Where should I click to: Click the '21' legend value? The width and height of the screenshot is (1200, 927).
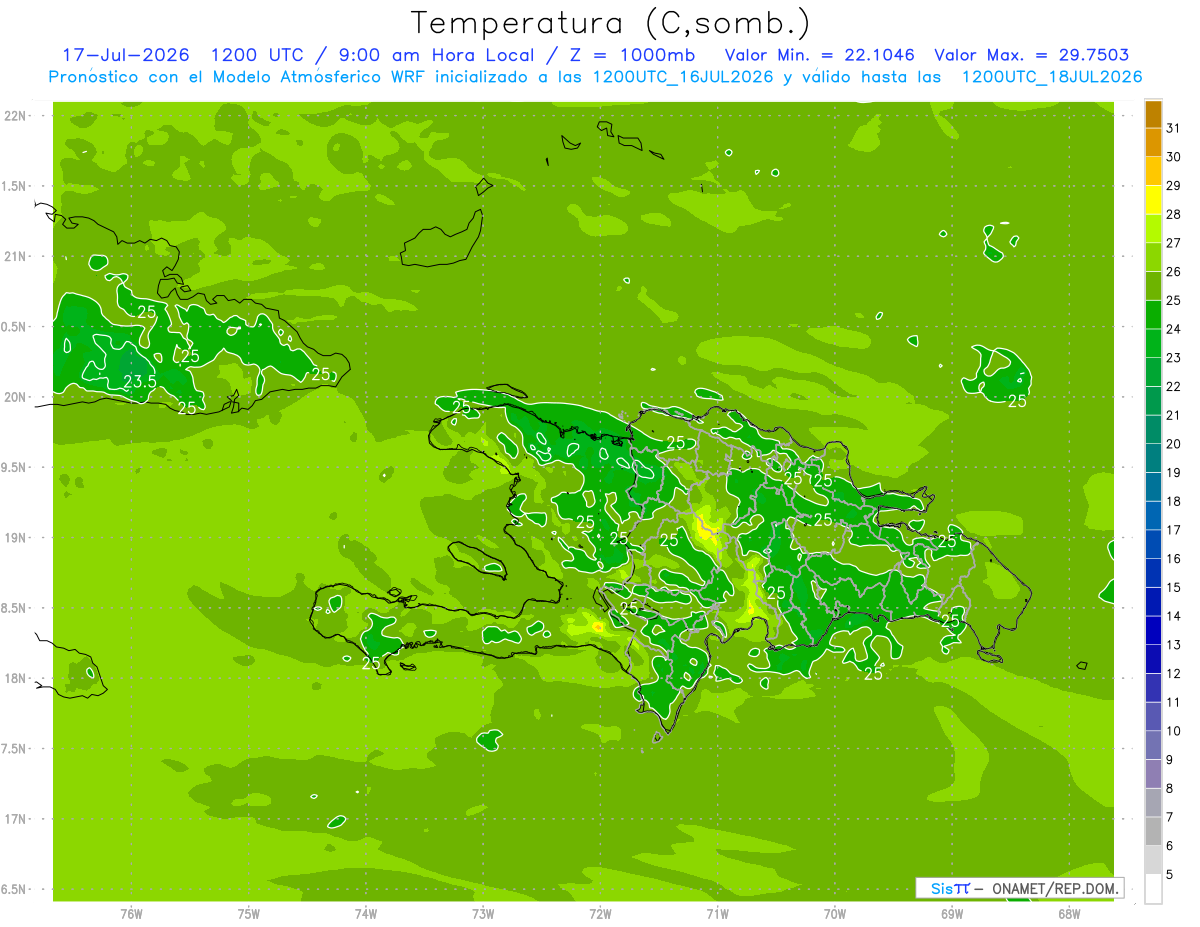[1173, 415]
